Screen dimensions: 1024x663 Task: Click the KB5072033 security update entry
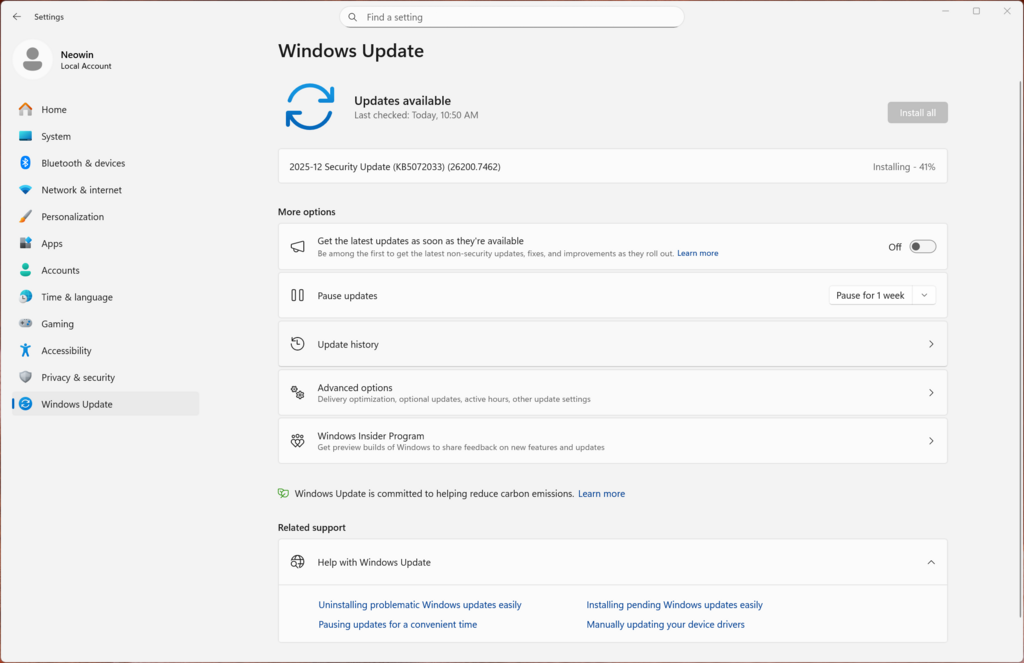click(x=613, y=167)
